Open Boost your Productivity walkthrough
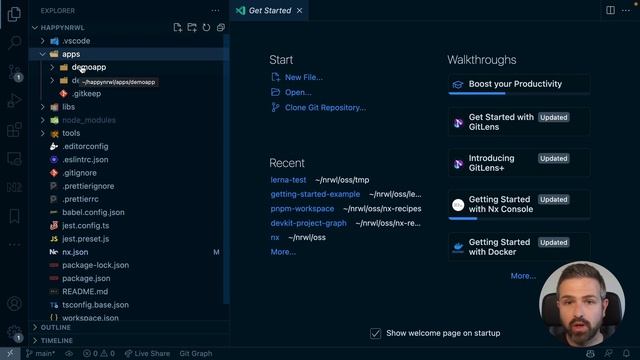640x360 pixels. point(519,84)
